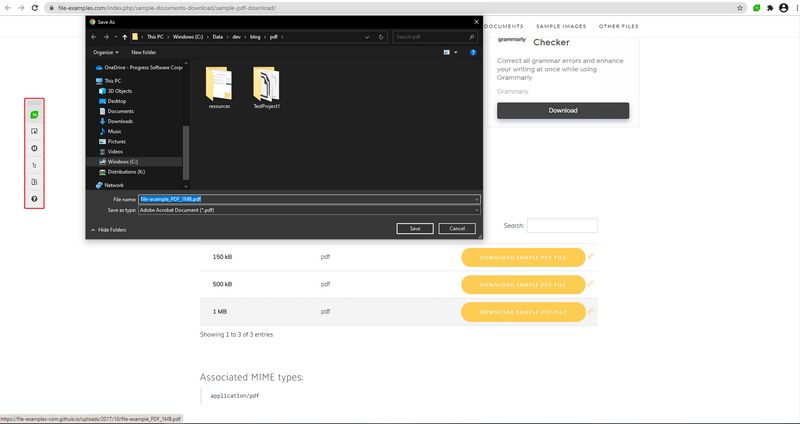Select OneDrive - Progress Software in navigation tree
800x424 pixels.
(139, 67)
